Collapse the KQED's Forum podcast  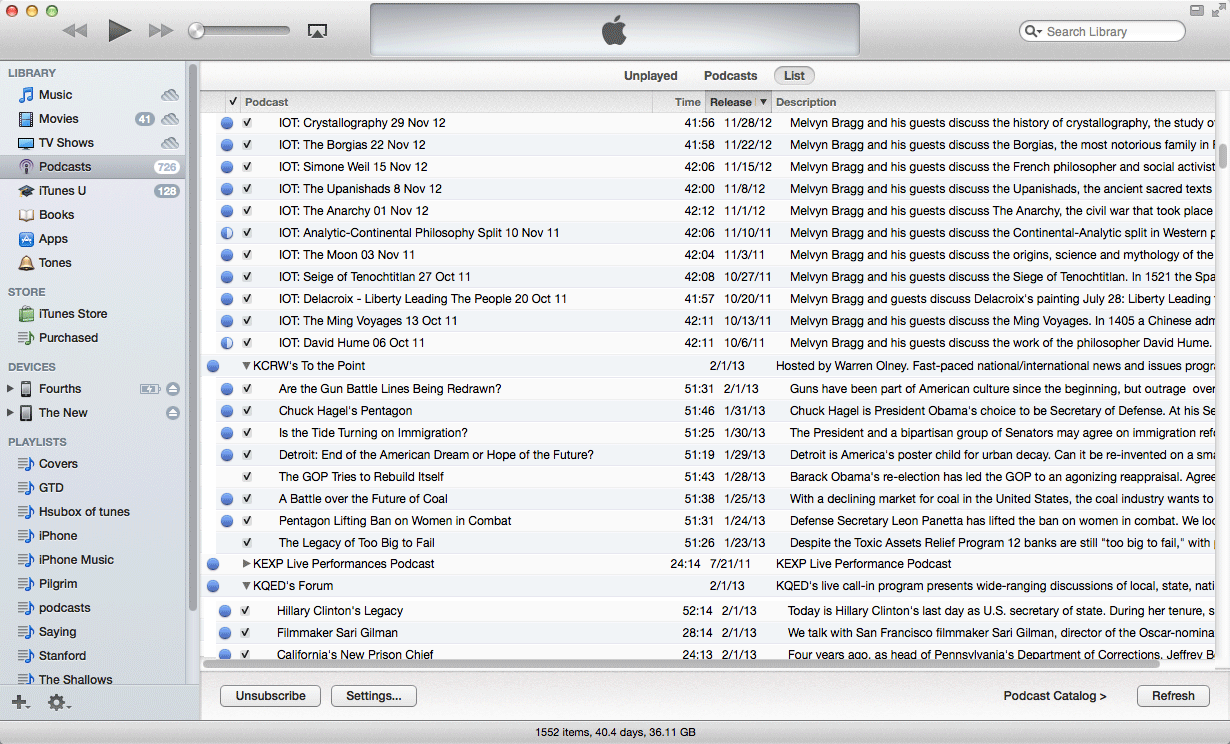tap(247, 586)
